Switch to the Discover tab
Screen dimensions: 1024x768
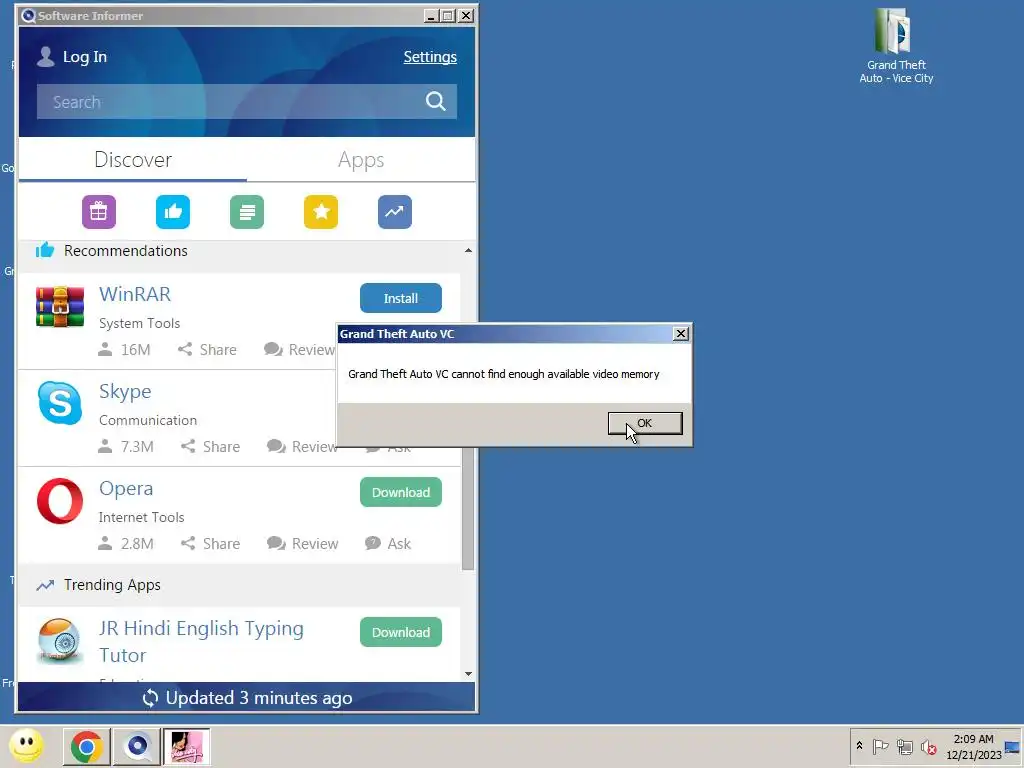click(x=133, y=160)
